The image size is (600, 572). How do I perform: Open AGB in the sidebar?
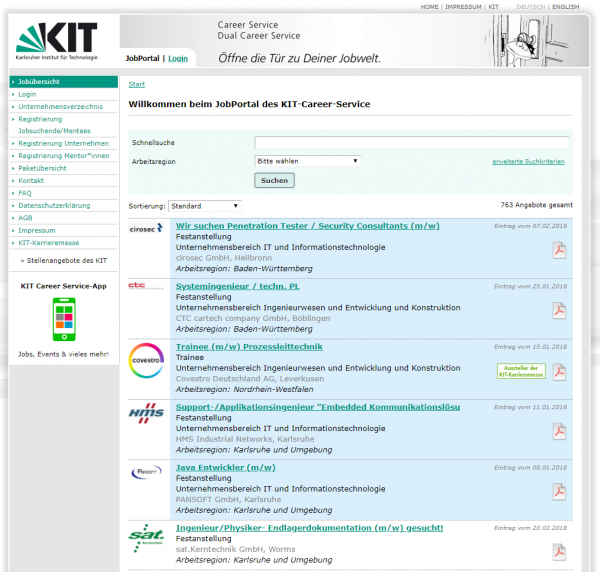[25, 218]
